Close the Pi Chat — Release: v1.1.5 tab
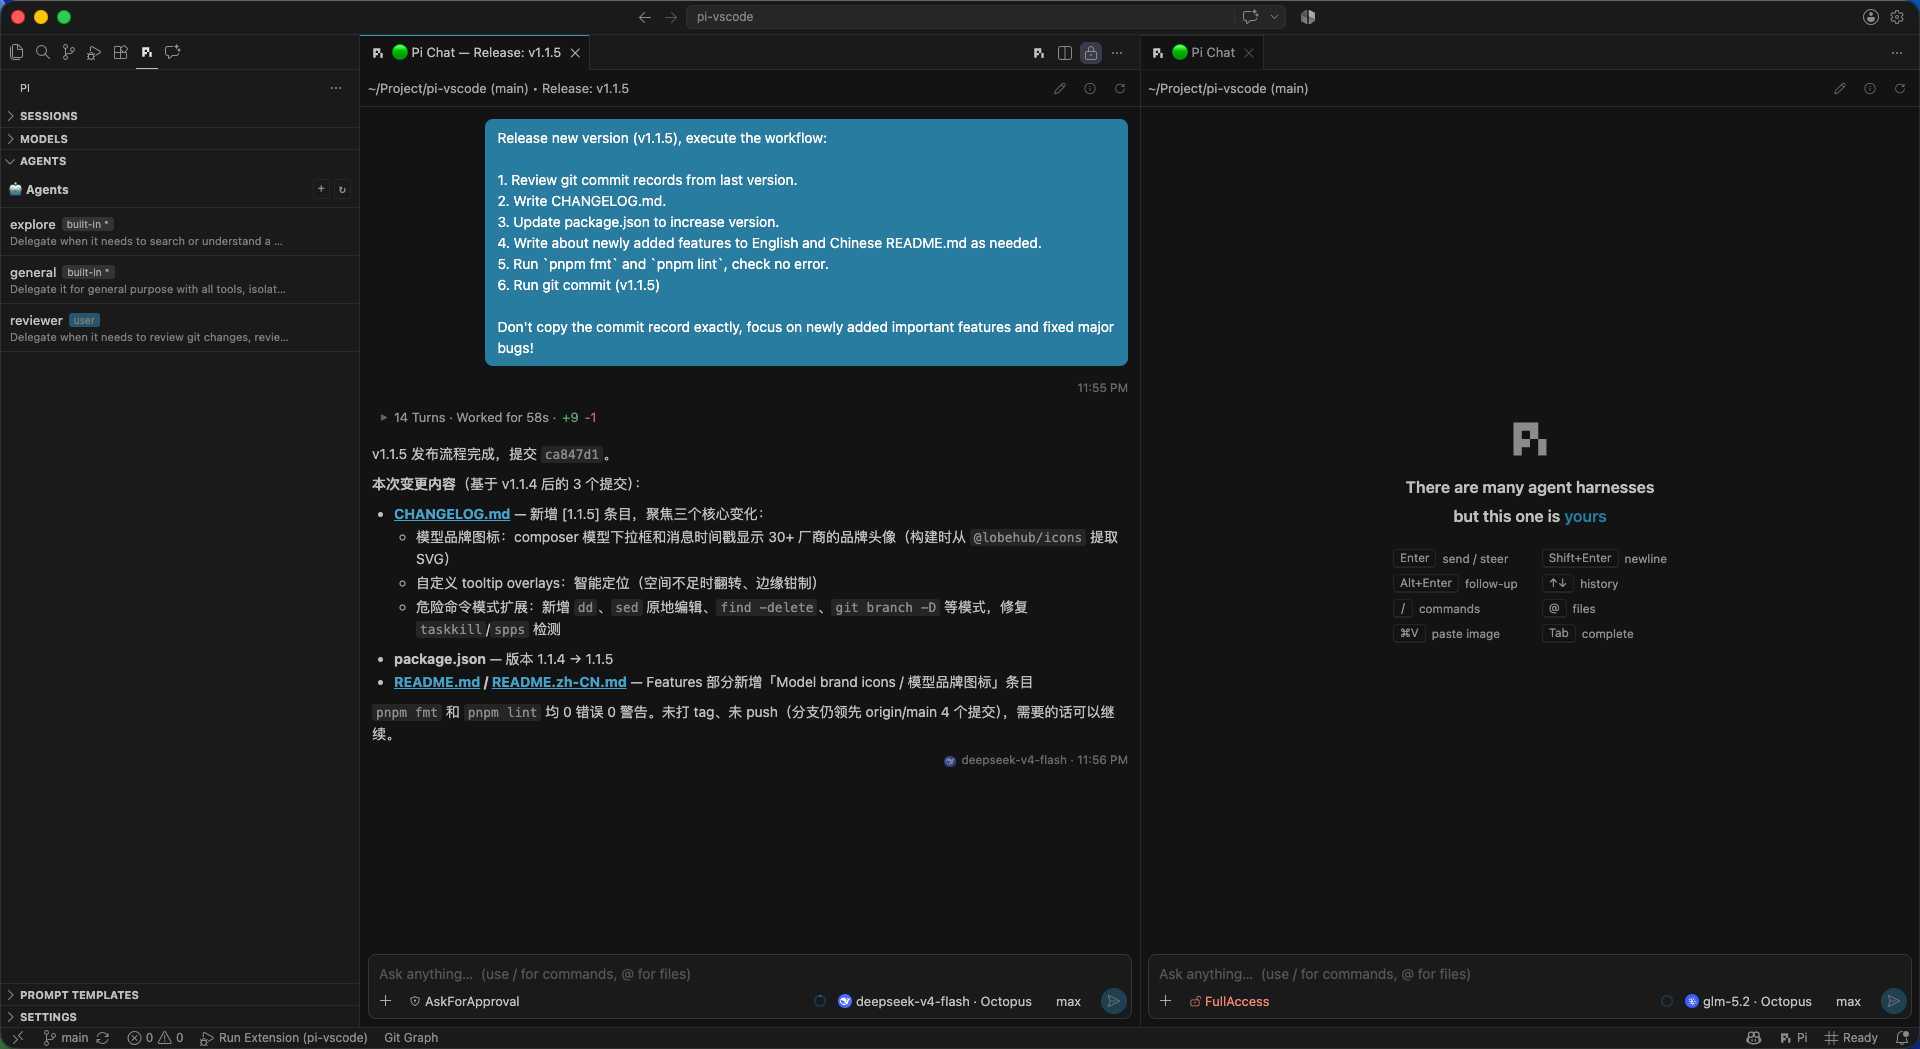 click(x=575, y=53)
